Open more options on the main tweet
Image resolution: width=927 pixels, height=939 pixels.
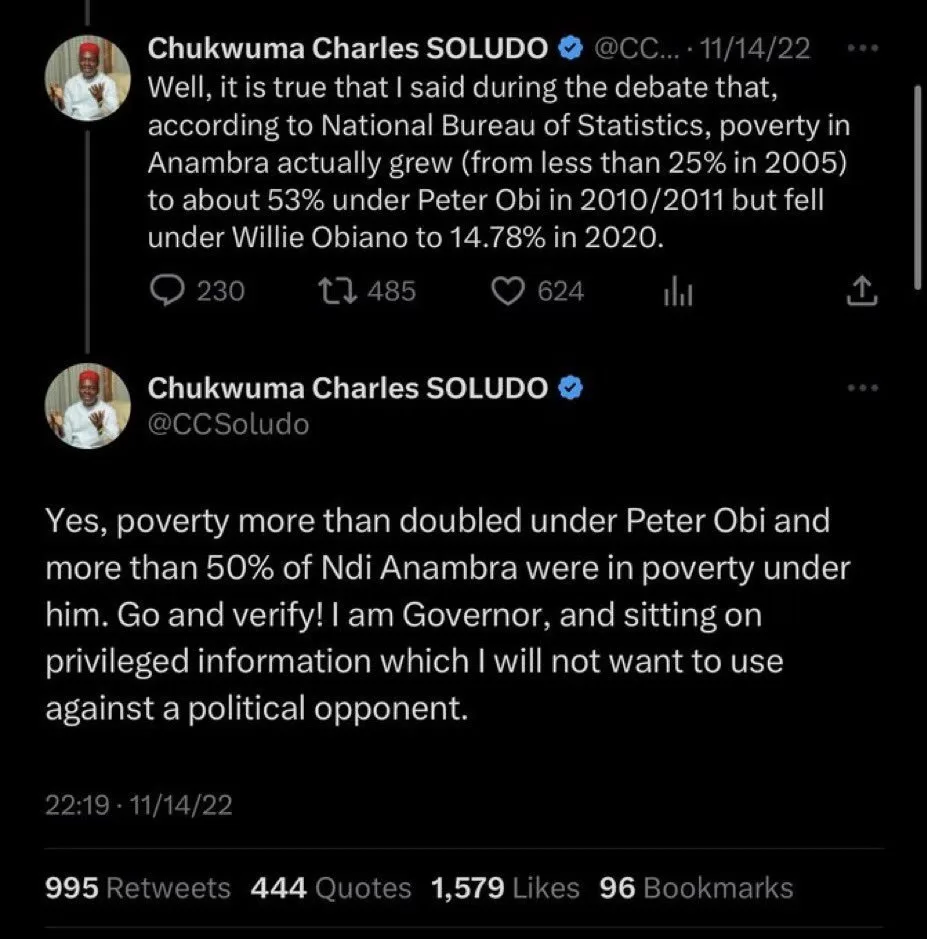[860, 388]
